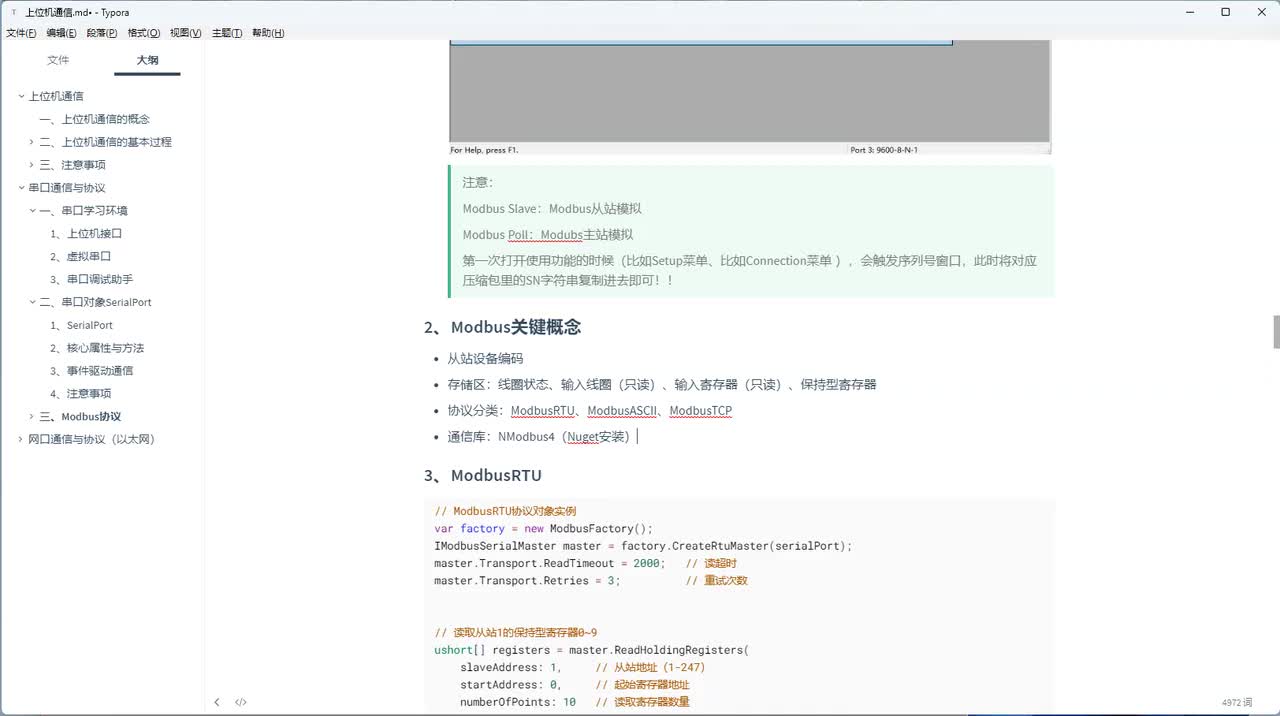This screenshot has height=716, width=1280.
Task: Collapse 一、串口学习环境 outline node
Action: (x=32, y=211)
